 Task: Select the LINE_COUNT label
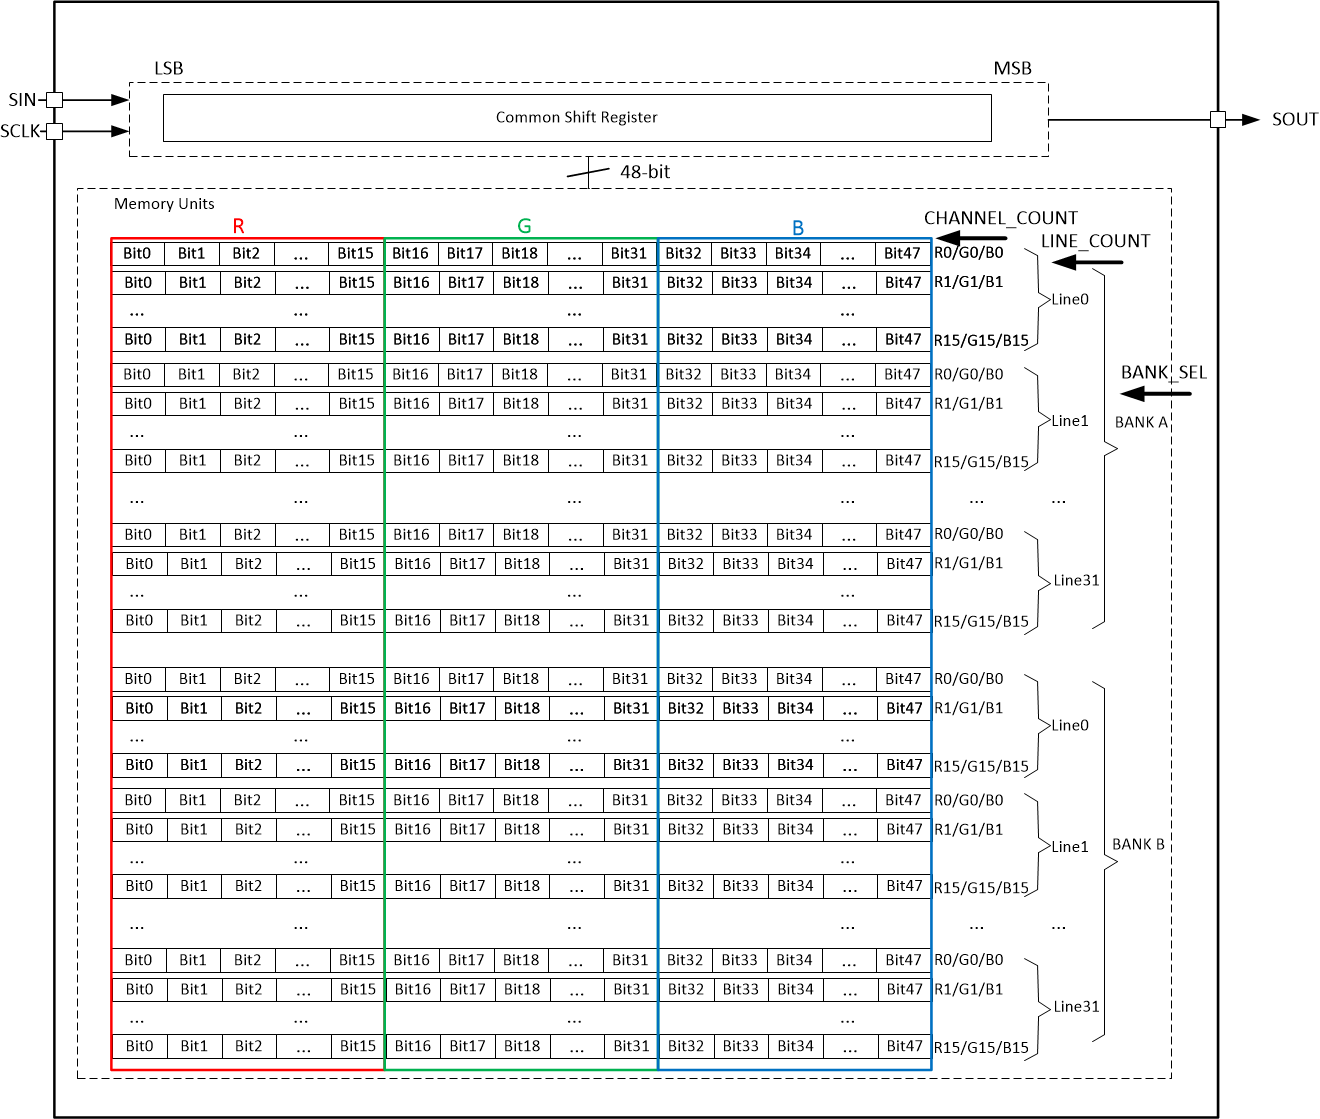click(x=1096, y=241)
